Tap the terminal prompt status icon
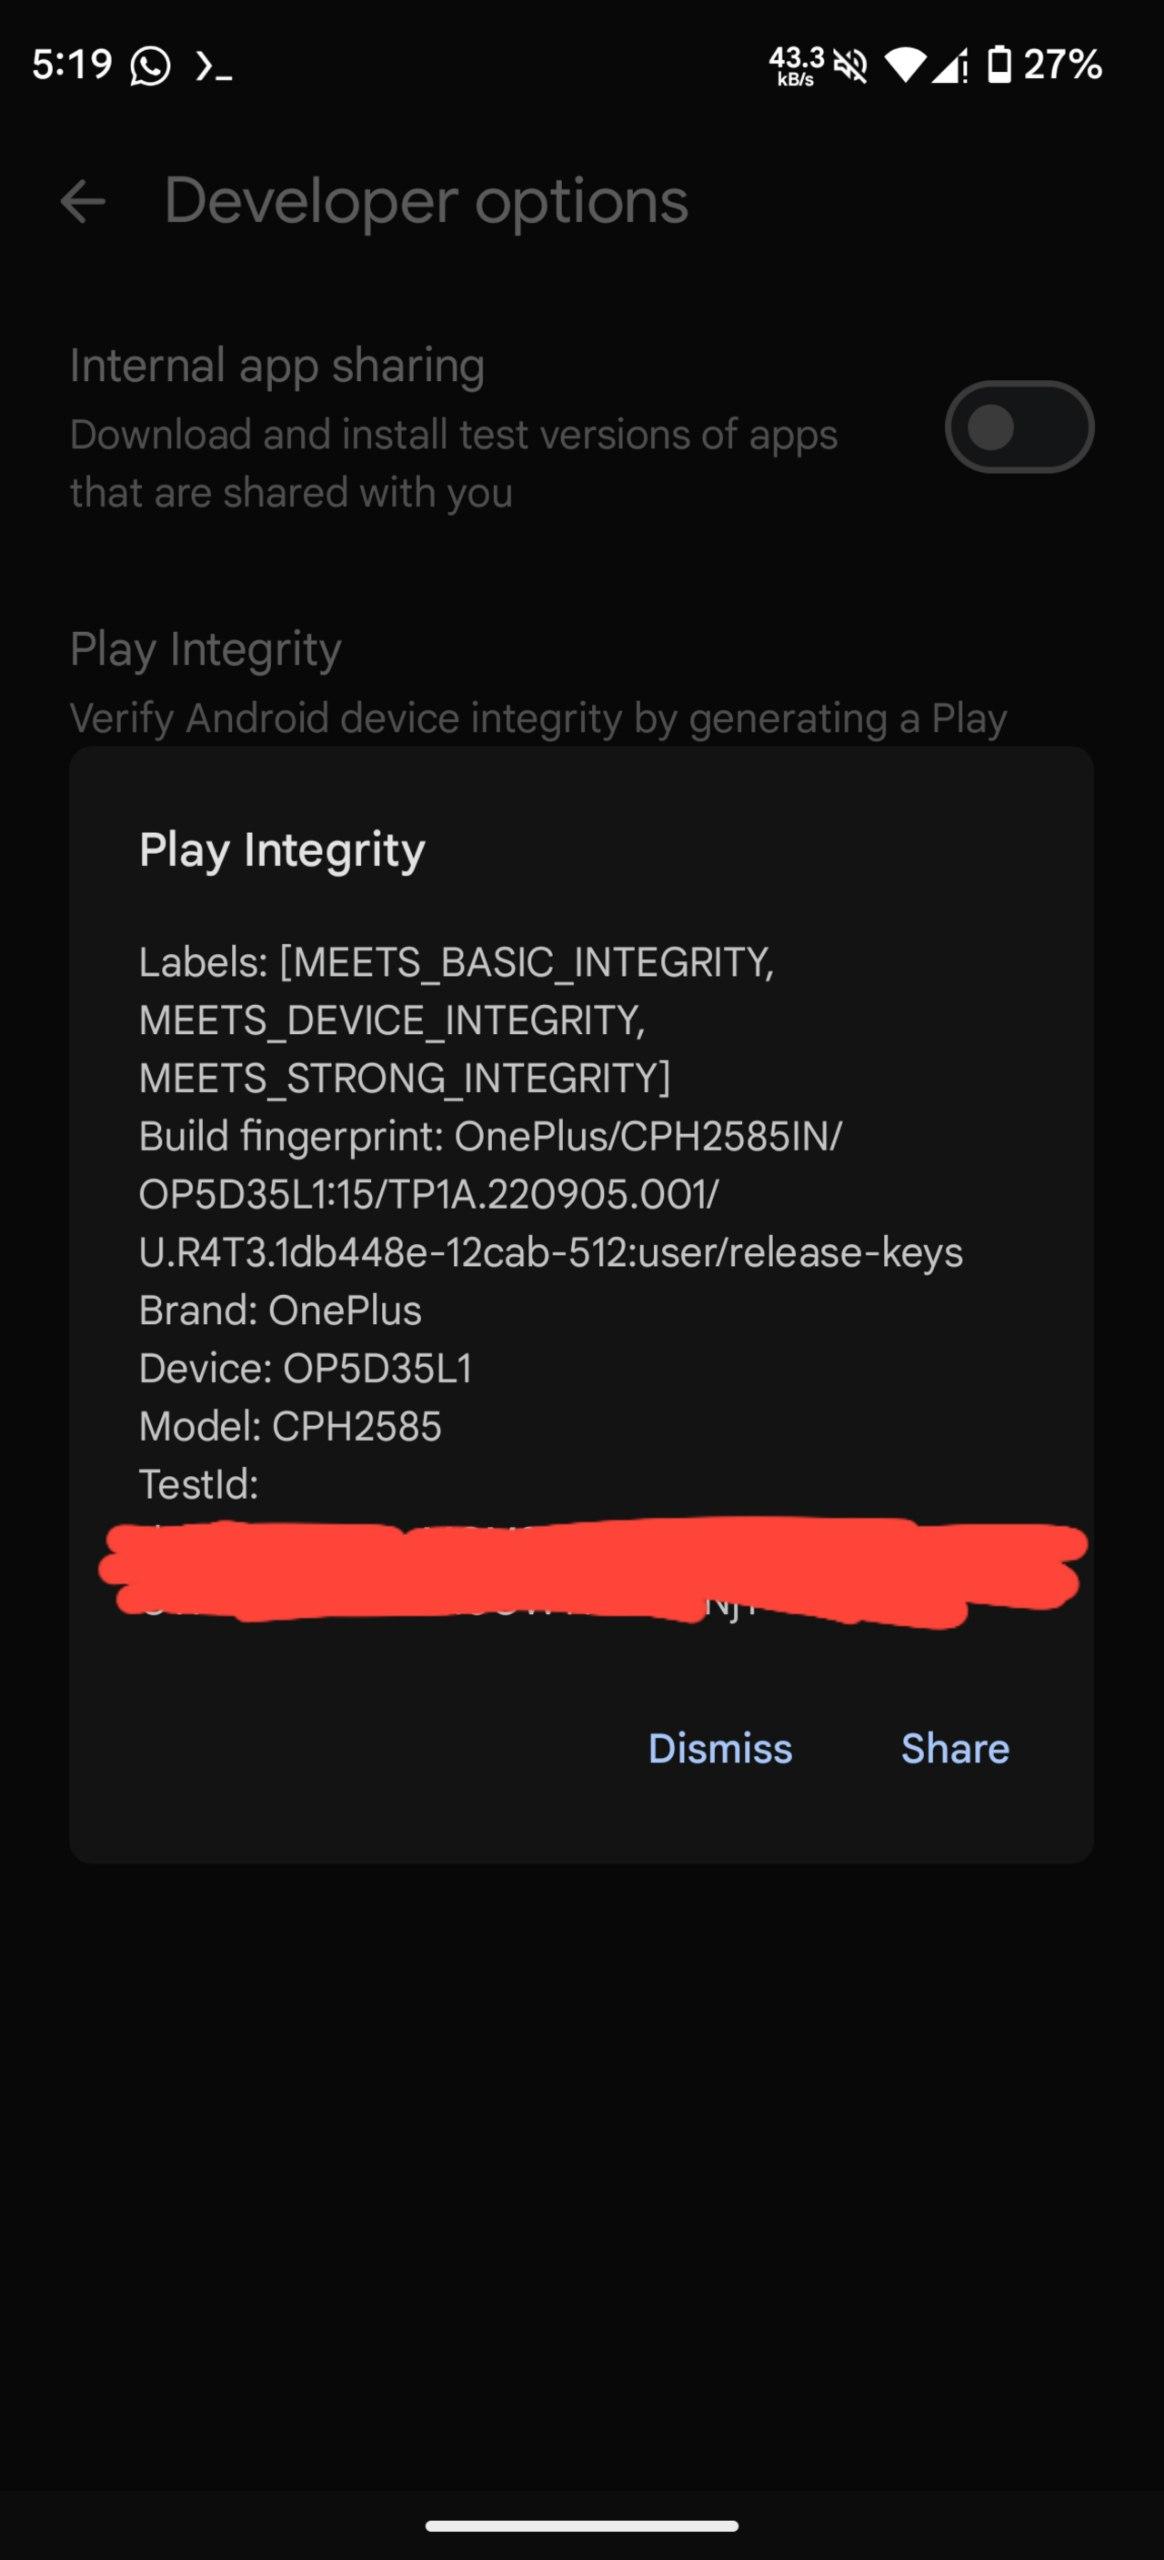 pyautogui.click(x=214, y=67)
